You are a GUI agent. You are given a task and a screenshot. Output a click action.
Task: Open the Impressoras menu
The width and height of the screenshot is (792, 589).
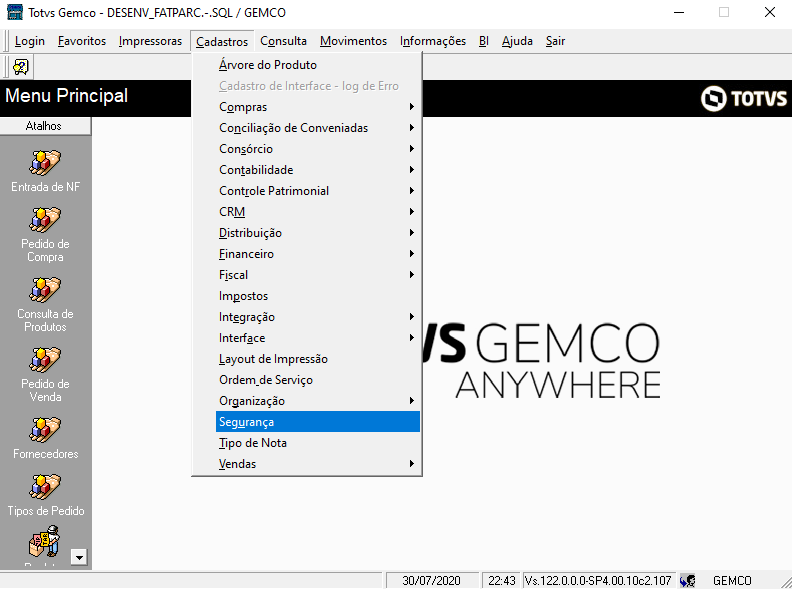click(x=150, y=41)
